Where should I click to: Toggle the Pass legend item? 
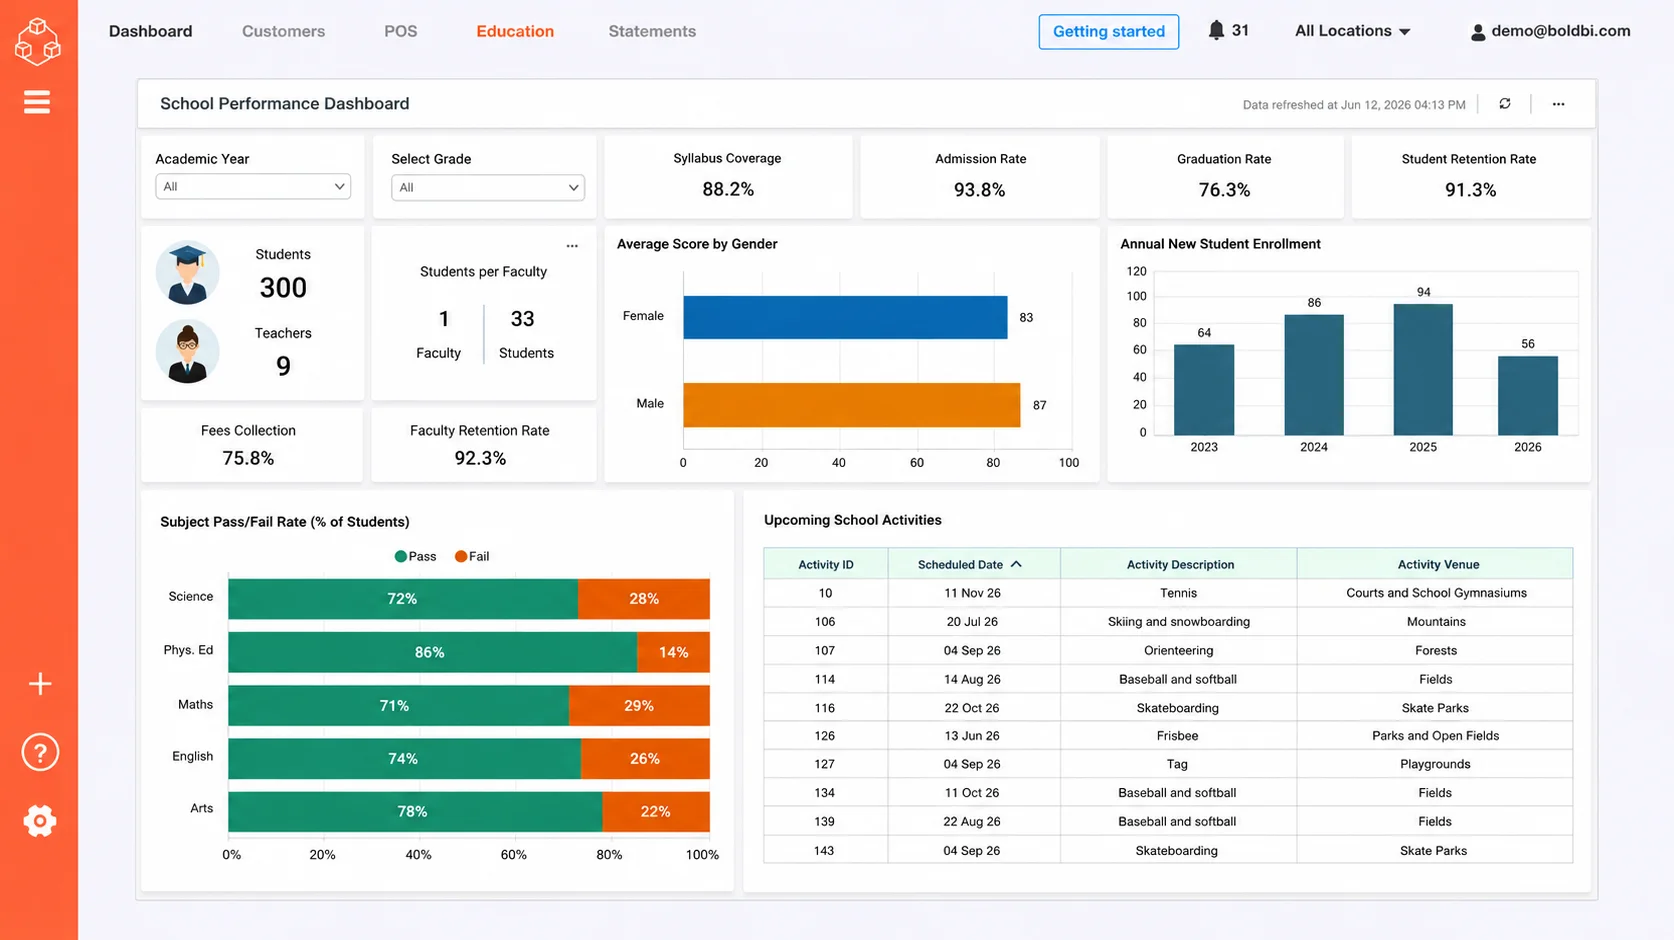click(x=415, y=556)
